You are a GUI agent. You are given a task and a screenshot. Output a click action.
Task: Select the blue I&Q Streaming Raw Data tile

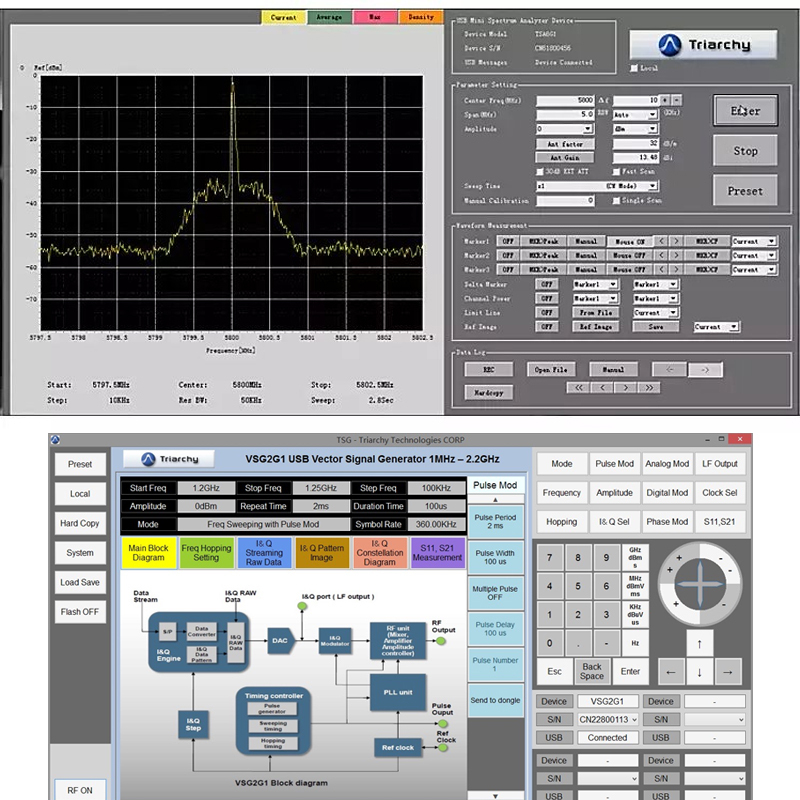point(264,553)
